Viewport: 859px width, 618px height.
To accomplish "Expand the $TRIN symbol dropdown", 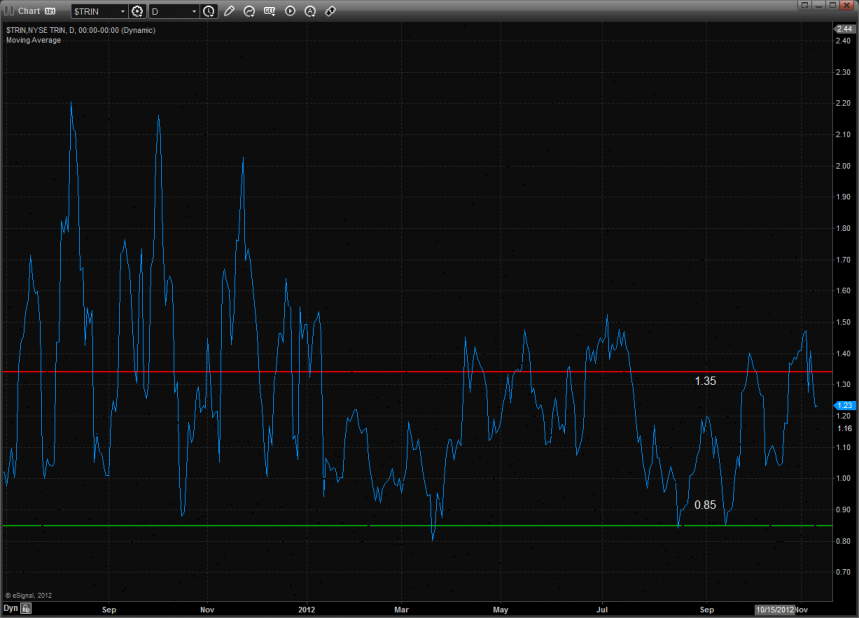I will click(x=122, y=11).
